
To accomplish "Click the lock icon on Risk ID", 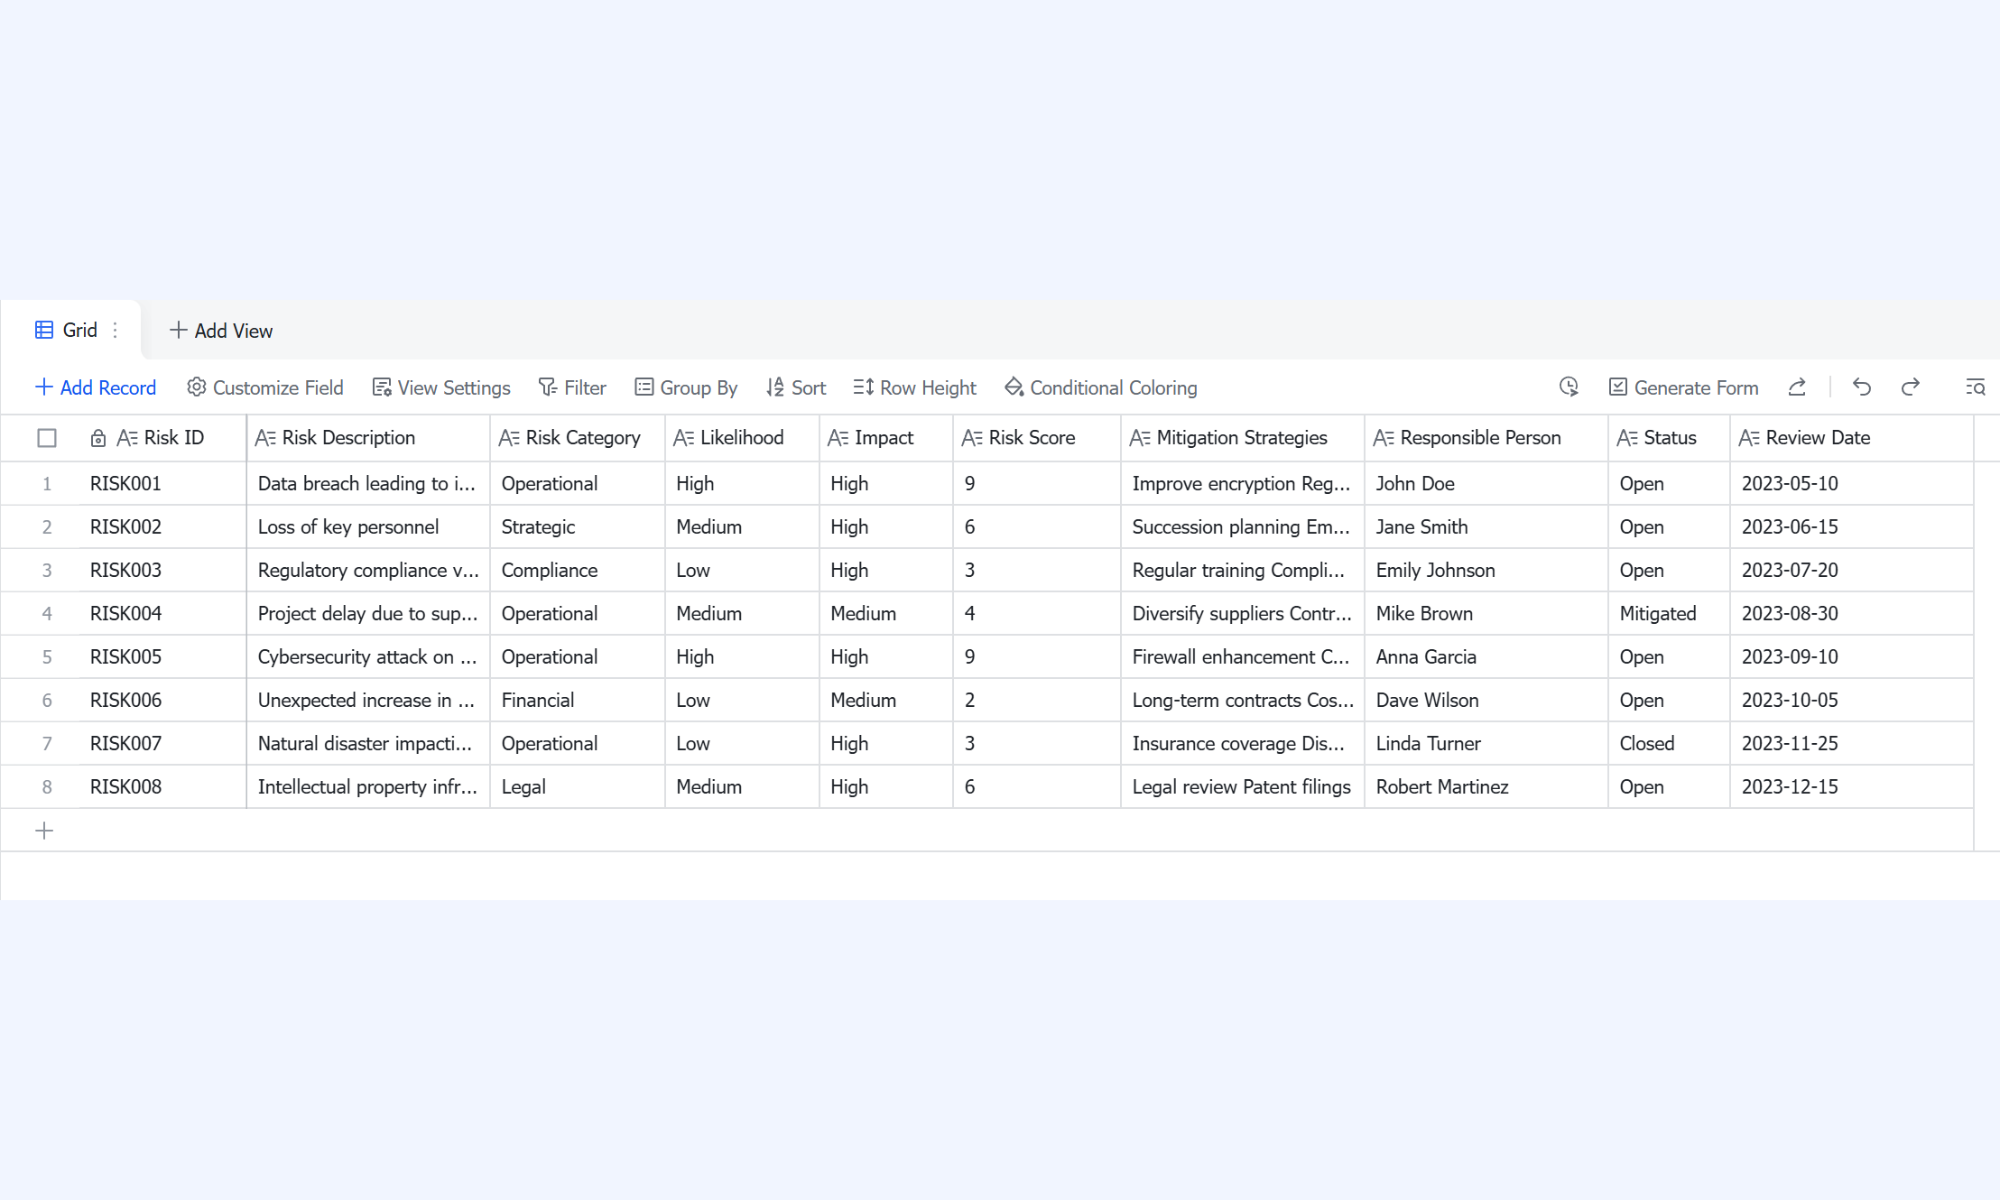I will click(98, 438).
